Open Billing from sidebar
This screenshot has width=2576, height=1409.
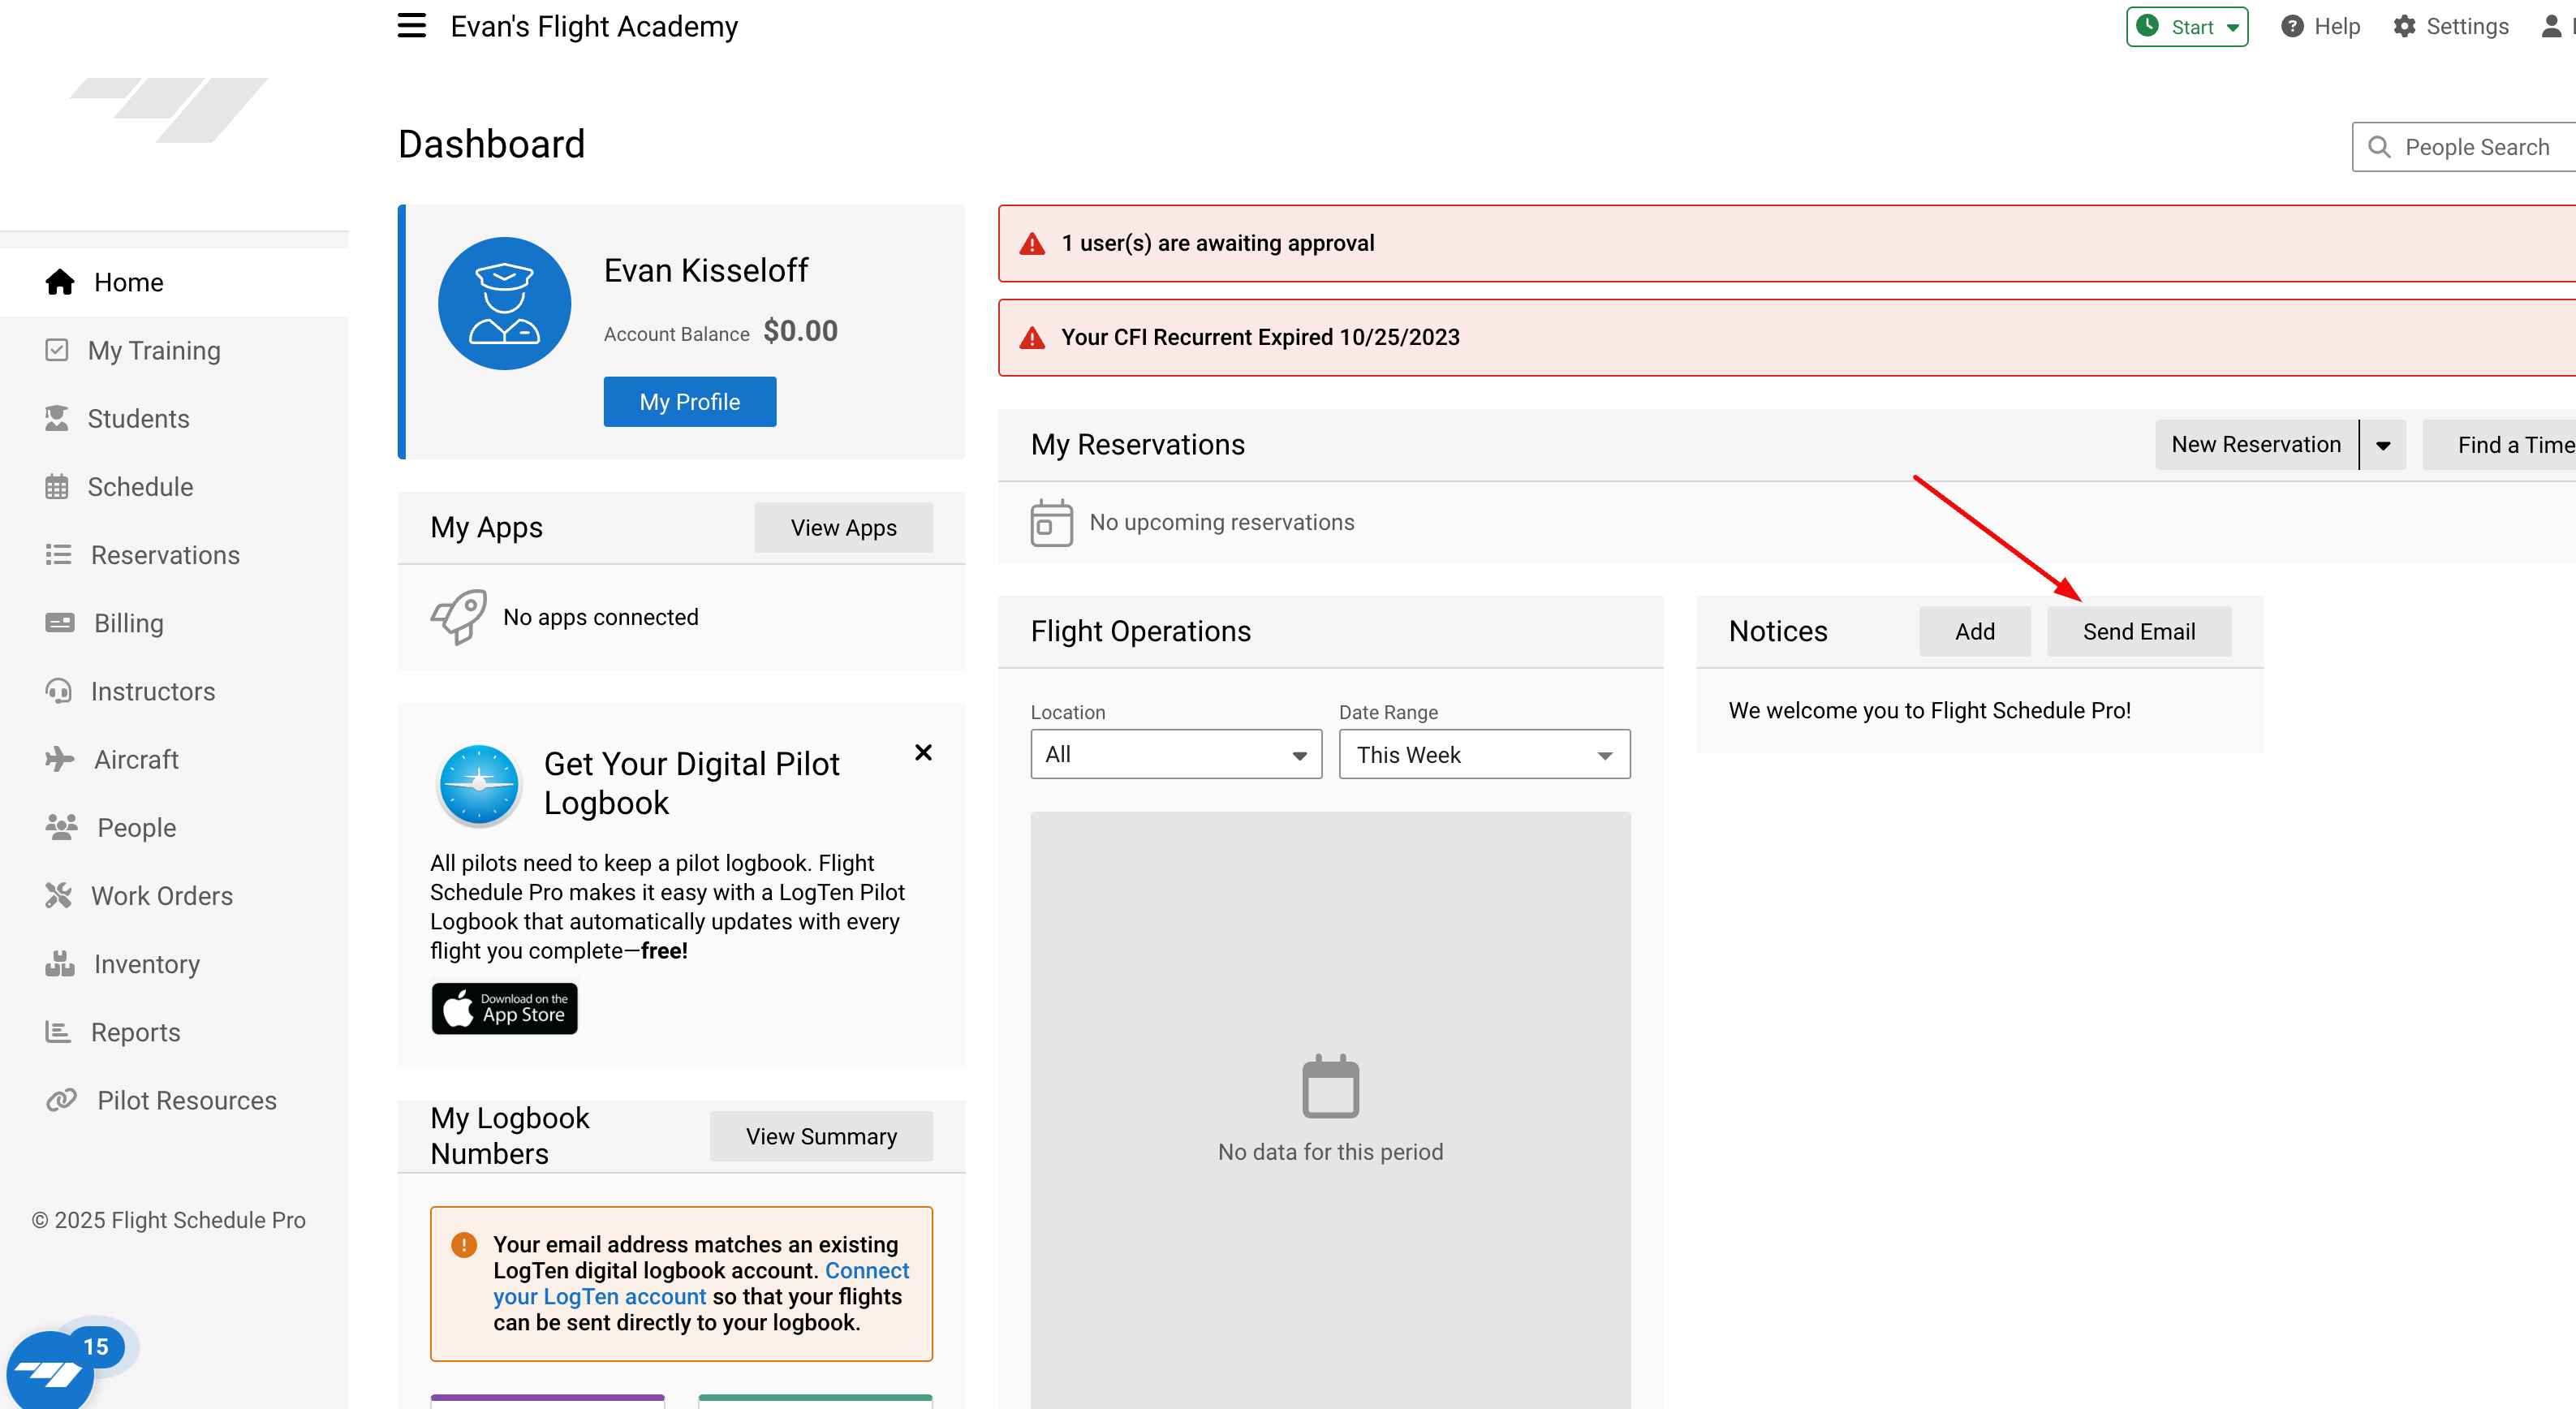174,623
